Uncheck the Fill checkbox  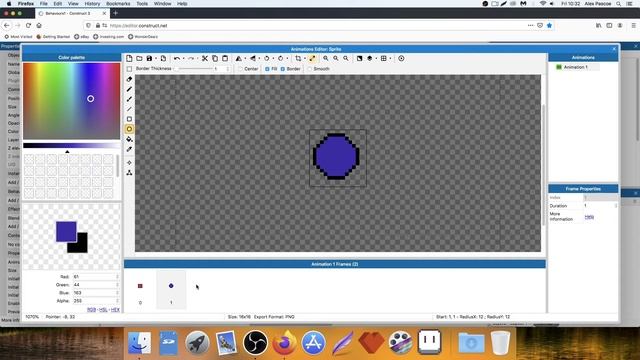point(267,69)
